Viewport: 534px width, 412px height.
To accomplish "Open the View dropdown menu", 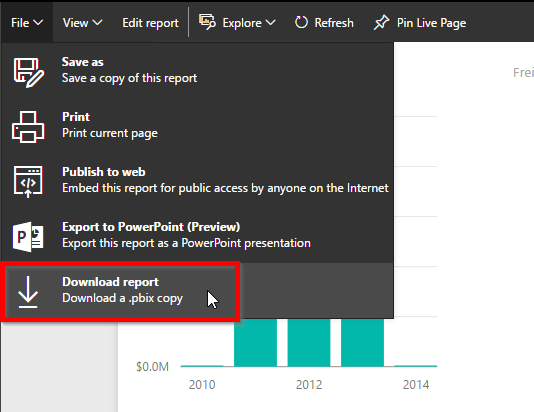I will [x=82, y=23].
